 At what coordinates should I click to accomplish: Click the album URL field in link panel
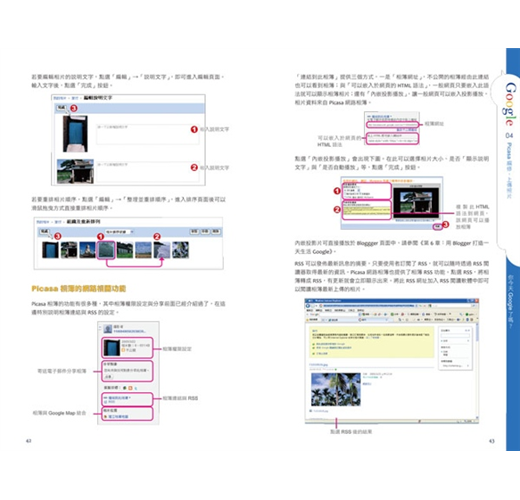click(x=392, y=125)
